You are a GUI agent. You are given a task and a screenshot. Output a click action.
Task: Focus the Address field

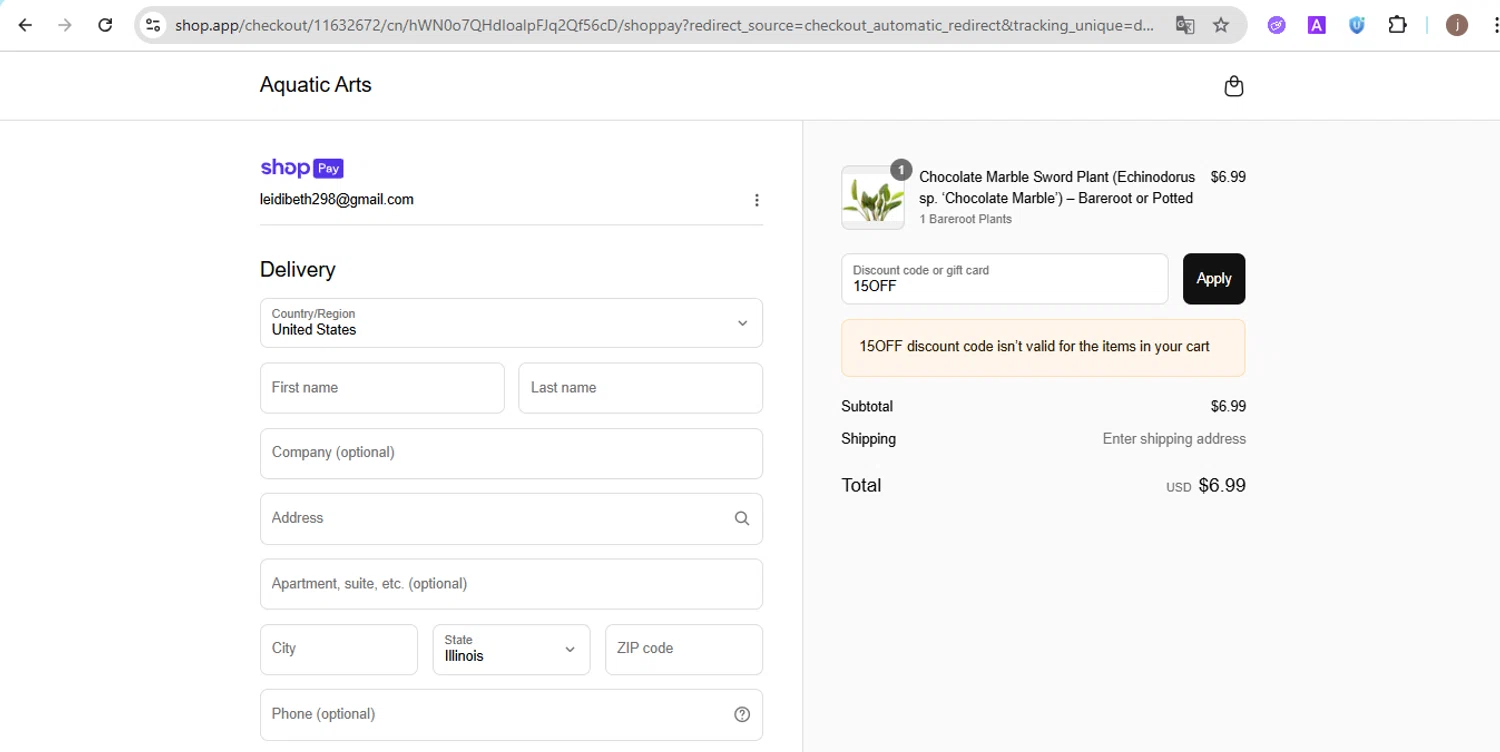pyautogui.click(x=511, y=518)
